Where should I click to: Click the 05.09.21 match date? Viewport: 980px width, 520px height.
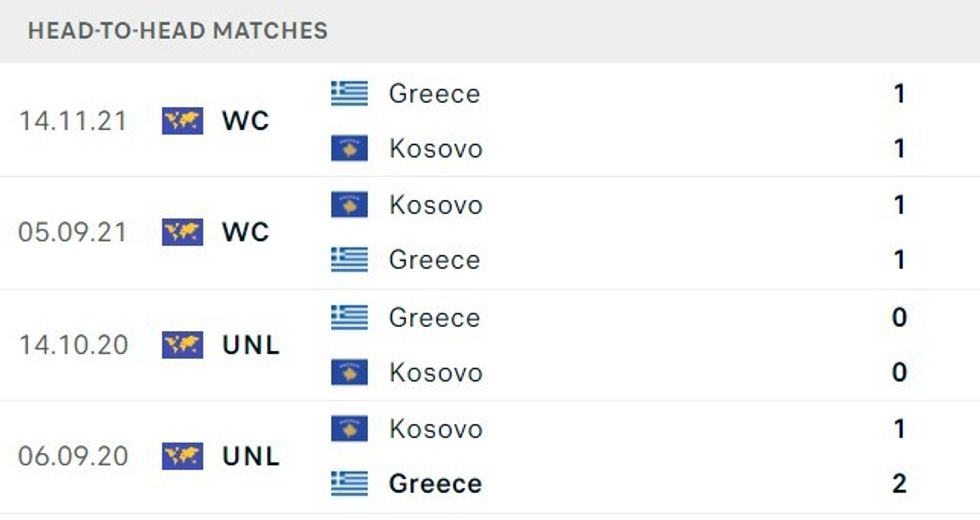73,232
